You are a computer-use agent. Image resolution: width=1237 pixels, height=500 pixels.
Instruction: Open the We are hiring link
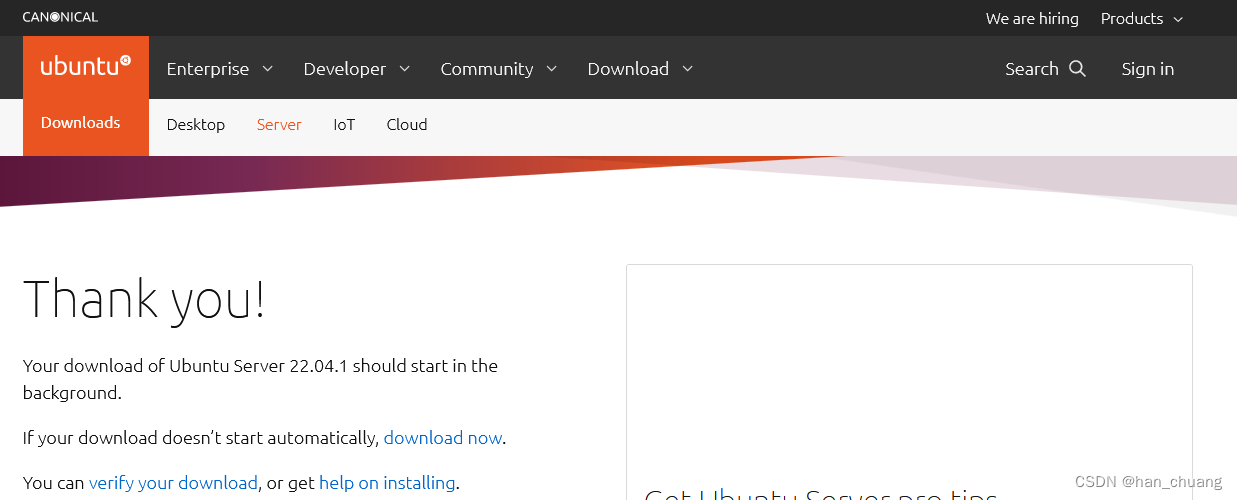(1032, 18)
